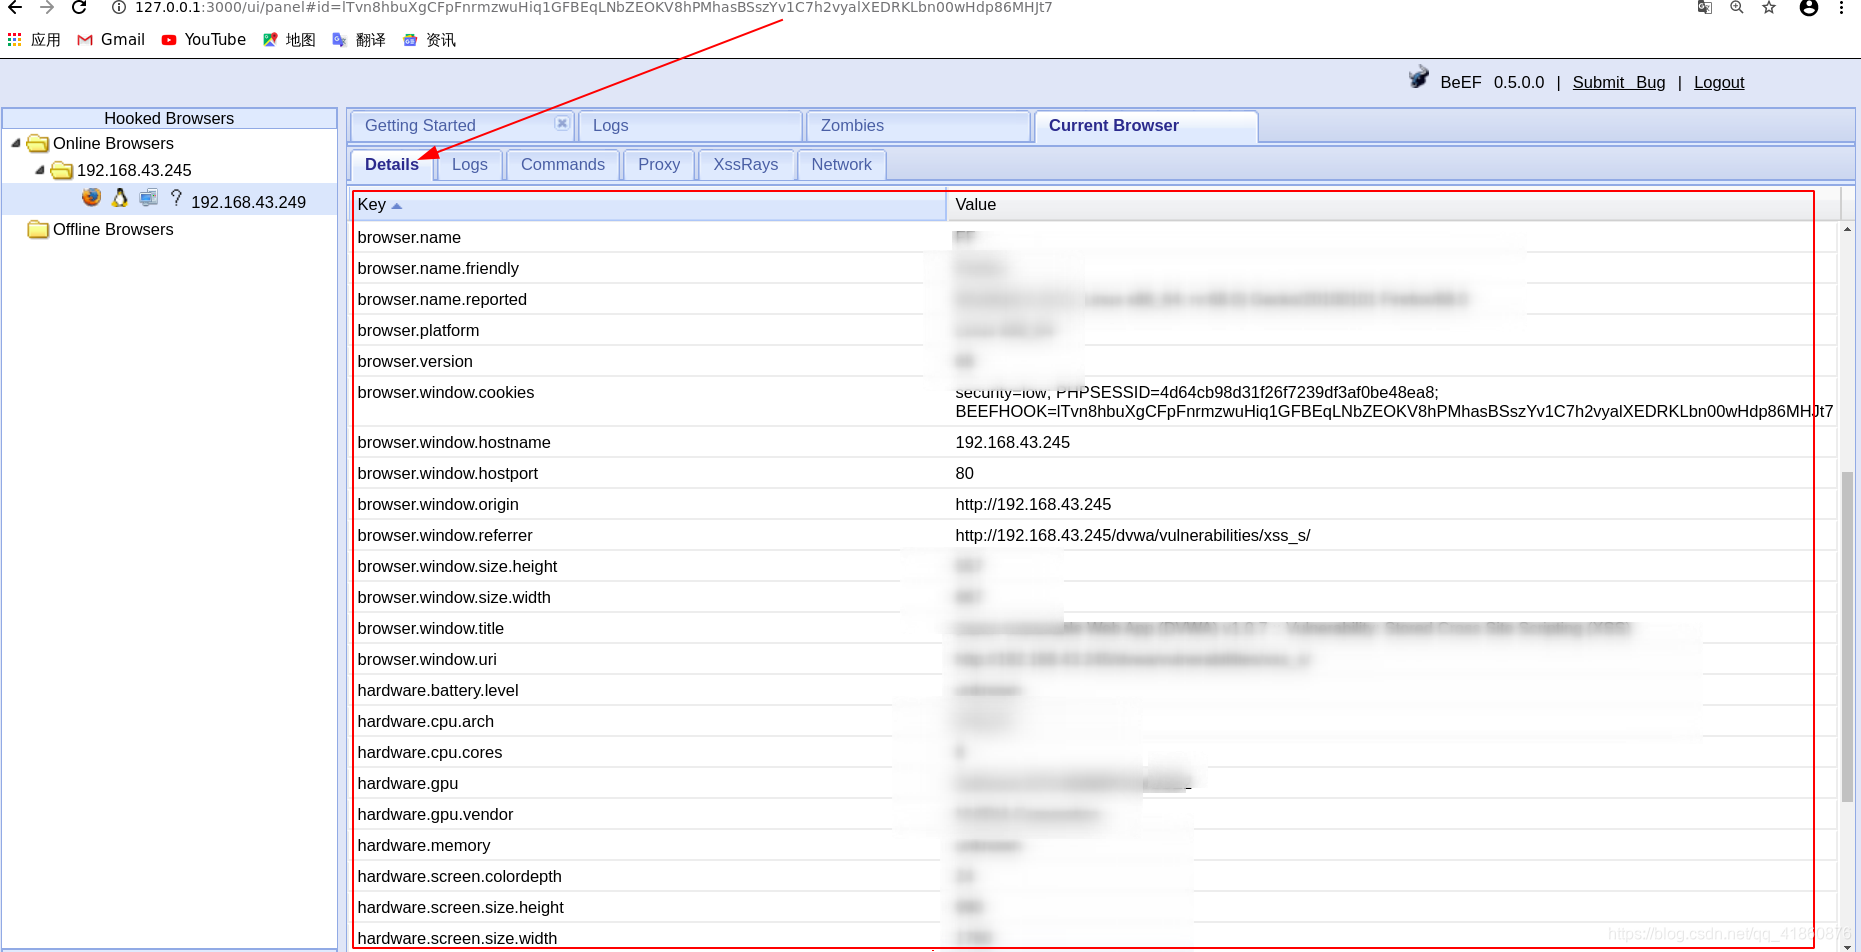Open the 翻译 translate bookmark
The image size is (1861, 952).
tap(359, 39)
